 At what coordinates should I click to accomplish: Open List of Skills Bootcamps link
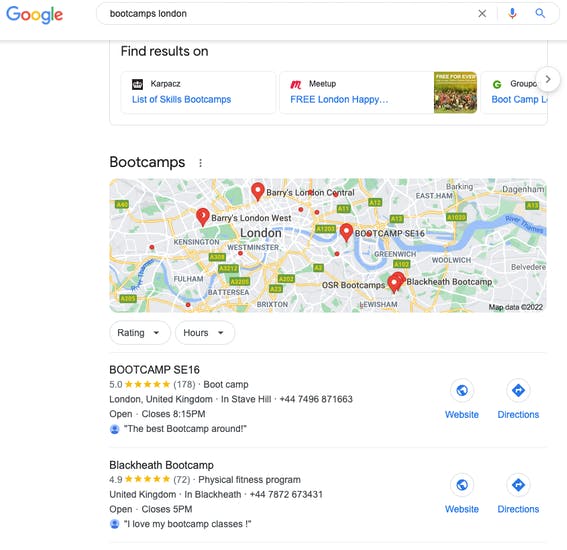[181, 99]
